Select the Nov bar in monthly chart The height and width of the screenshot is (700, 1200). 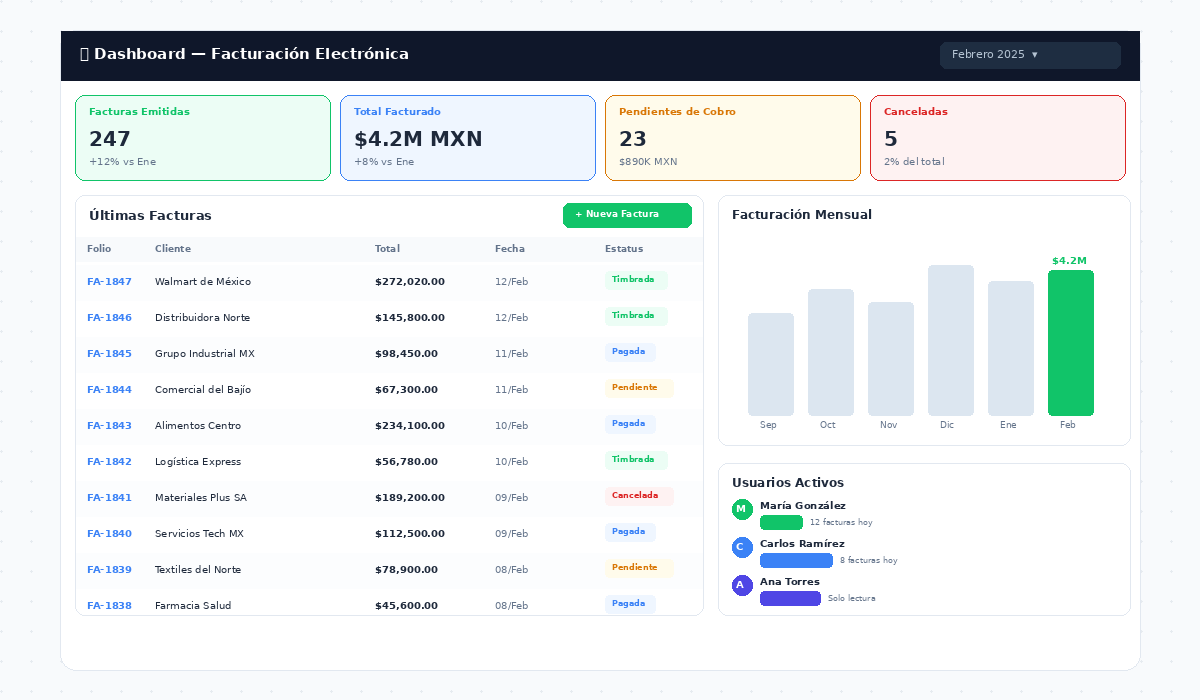(891, 359)
